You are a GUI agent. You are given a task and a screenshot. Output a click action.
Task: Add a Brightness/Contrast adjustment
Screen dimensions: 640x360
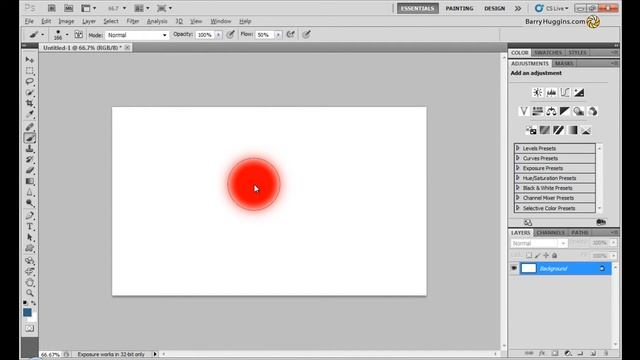(x=538, y=93)
